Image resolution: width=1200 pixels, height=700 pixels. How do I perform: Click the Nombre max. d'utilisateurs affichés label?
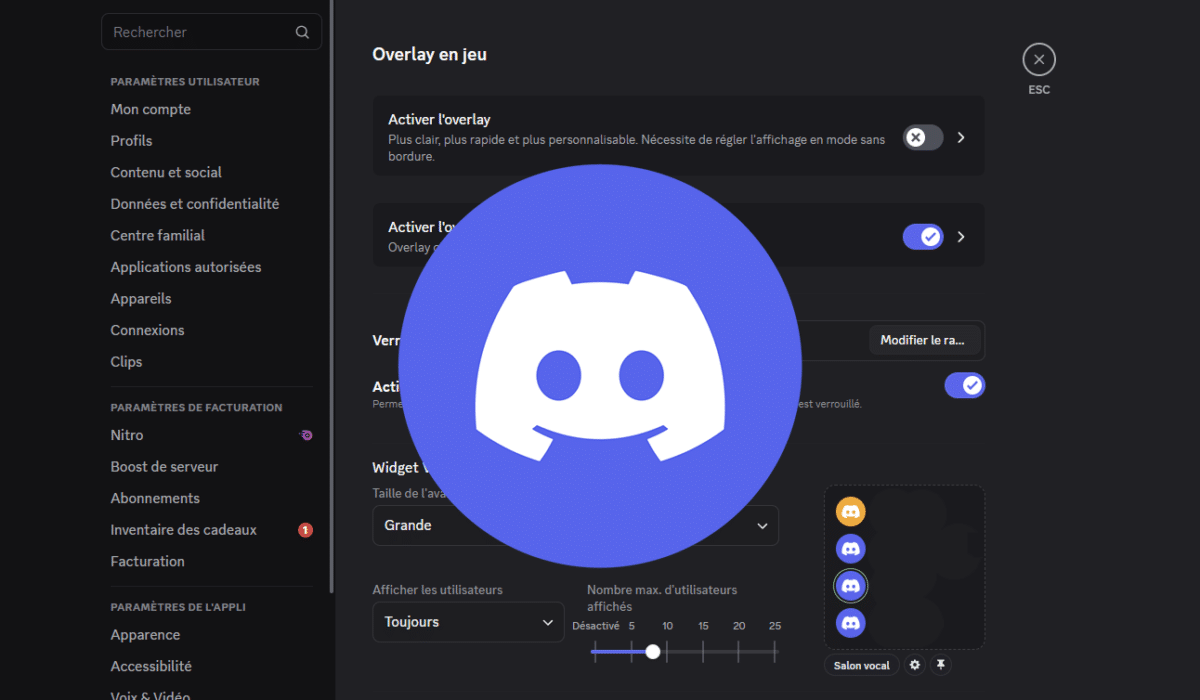click(662, 598)
